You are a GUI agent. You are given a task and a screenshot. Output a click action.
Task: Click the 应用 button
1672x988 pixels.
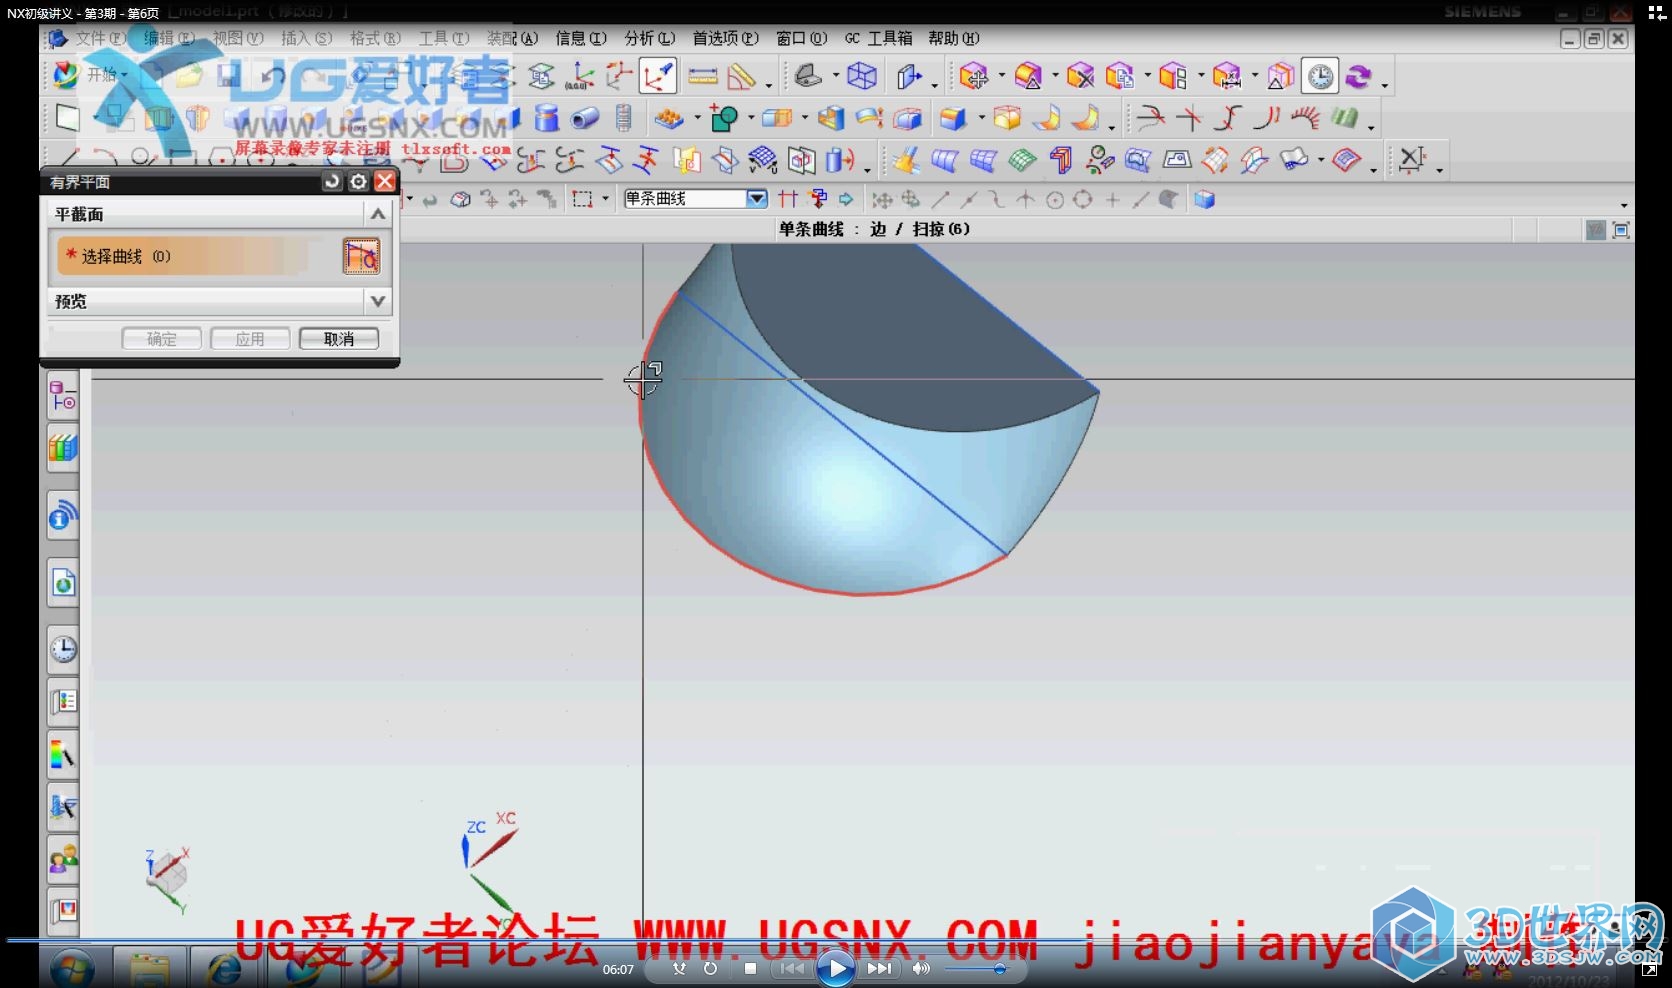click(x=250, y=339)
